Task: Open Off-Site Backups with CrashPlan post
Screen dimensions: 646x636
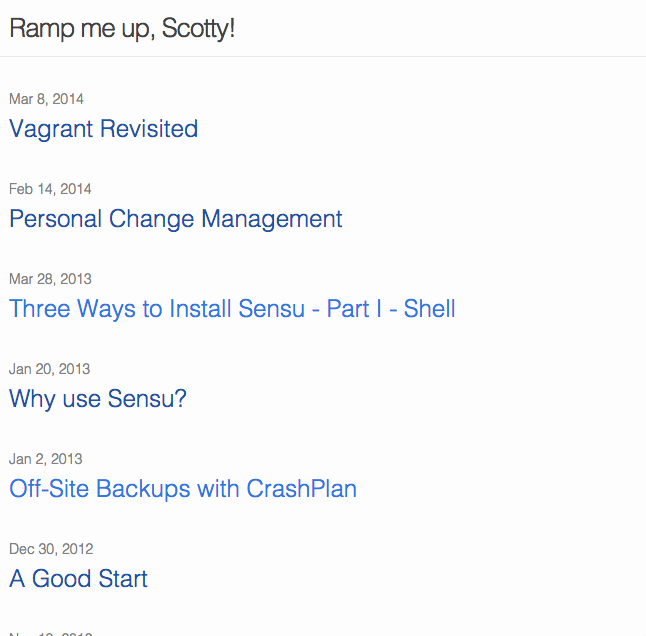Action: [183, 489]
